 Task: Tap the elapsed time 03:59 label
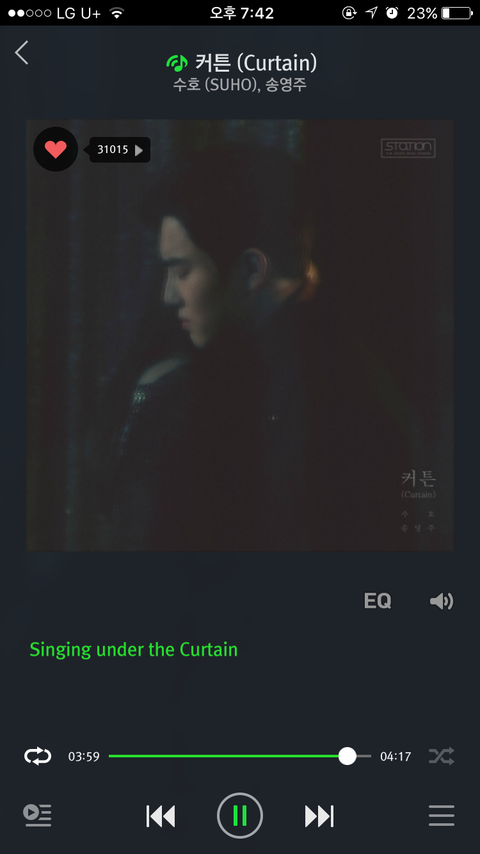(x=84, y=757)
